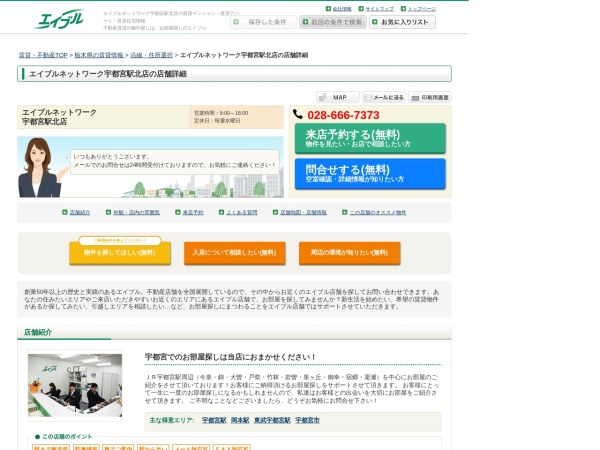Click 周辺の環境が知りたい(無料) button
This screenshot has width=600, height=450.
[349, 253]
